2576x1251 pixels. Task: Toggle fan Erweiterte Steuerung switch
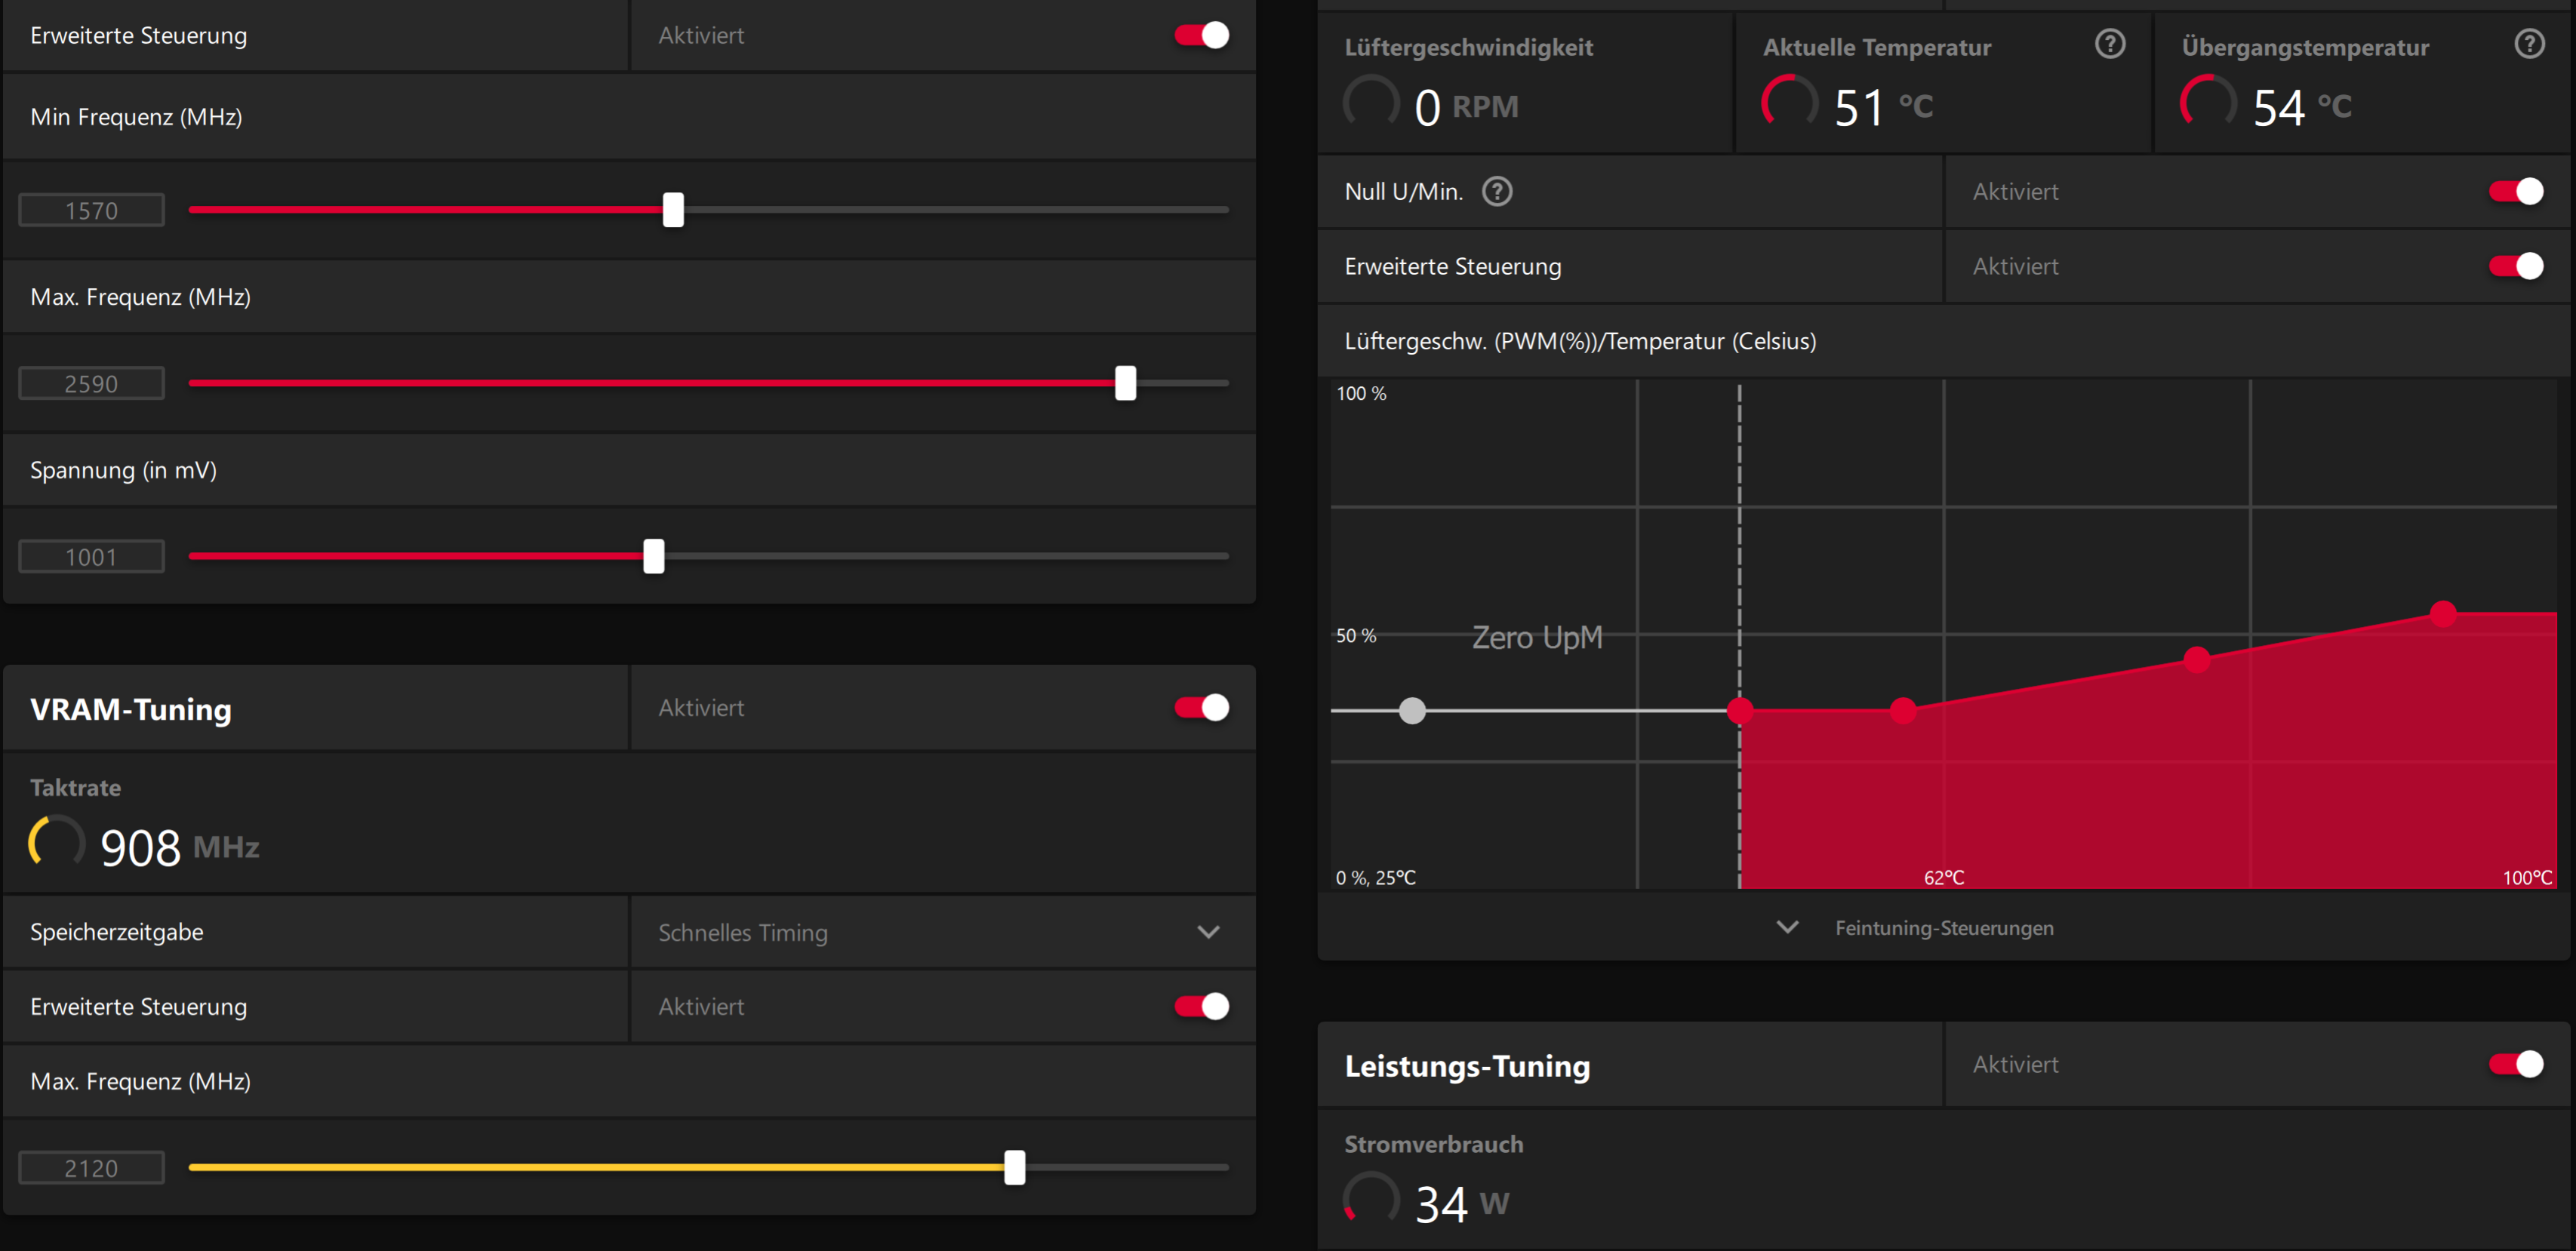click(2516, 266)
